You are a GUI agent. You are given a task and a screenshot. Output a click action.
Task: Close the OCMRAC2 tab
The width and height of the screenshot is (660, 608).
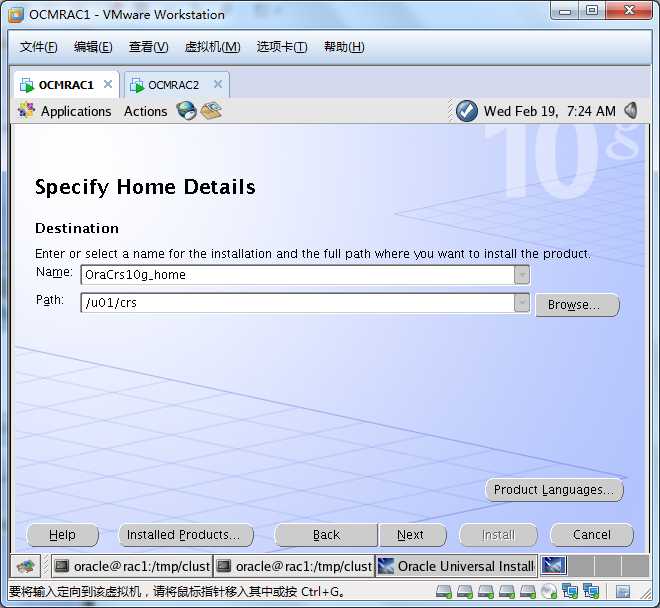(218, 84)
